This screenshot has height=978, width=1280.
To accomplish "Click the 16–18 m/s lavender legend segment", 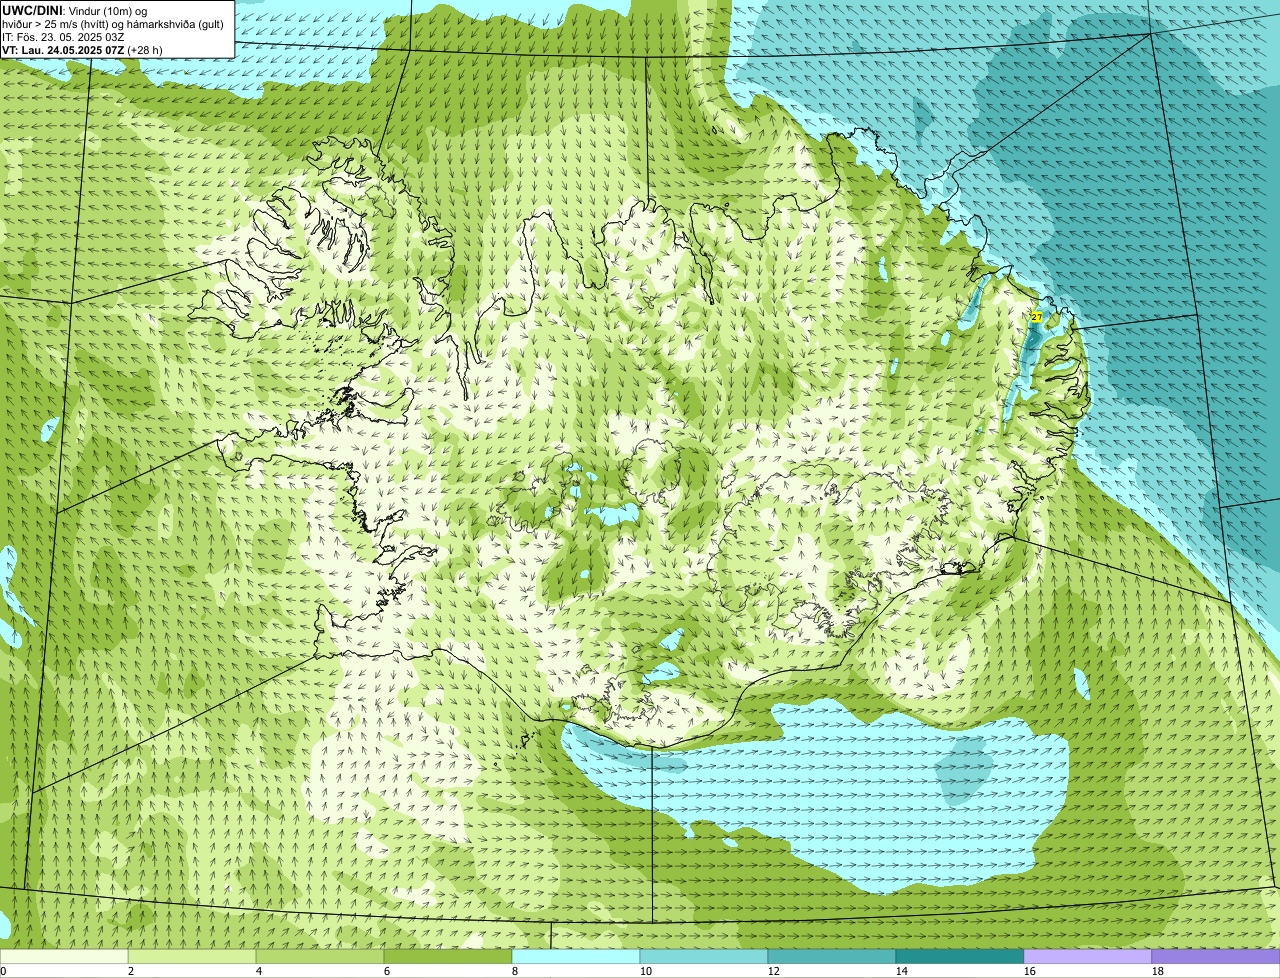I will click(1088, 956).
